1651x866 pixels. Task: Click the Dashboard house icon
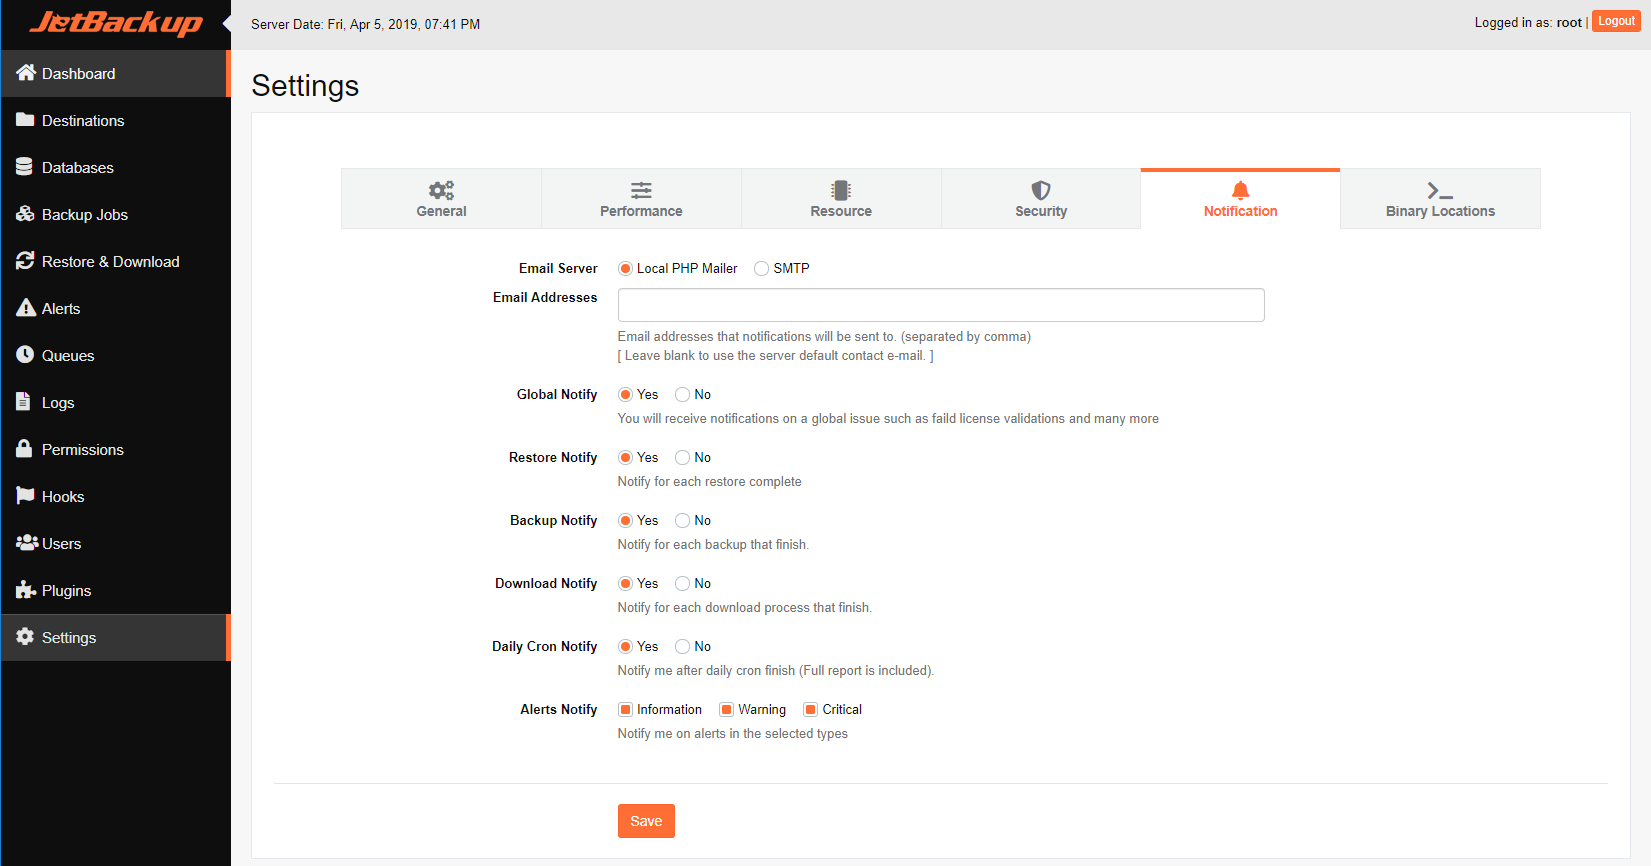26,73
